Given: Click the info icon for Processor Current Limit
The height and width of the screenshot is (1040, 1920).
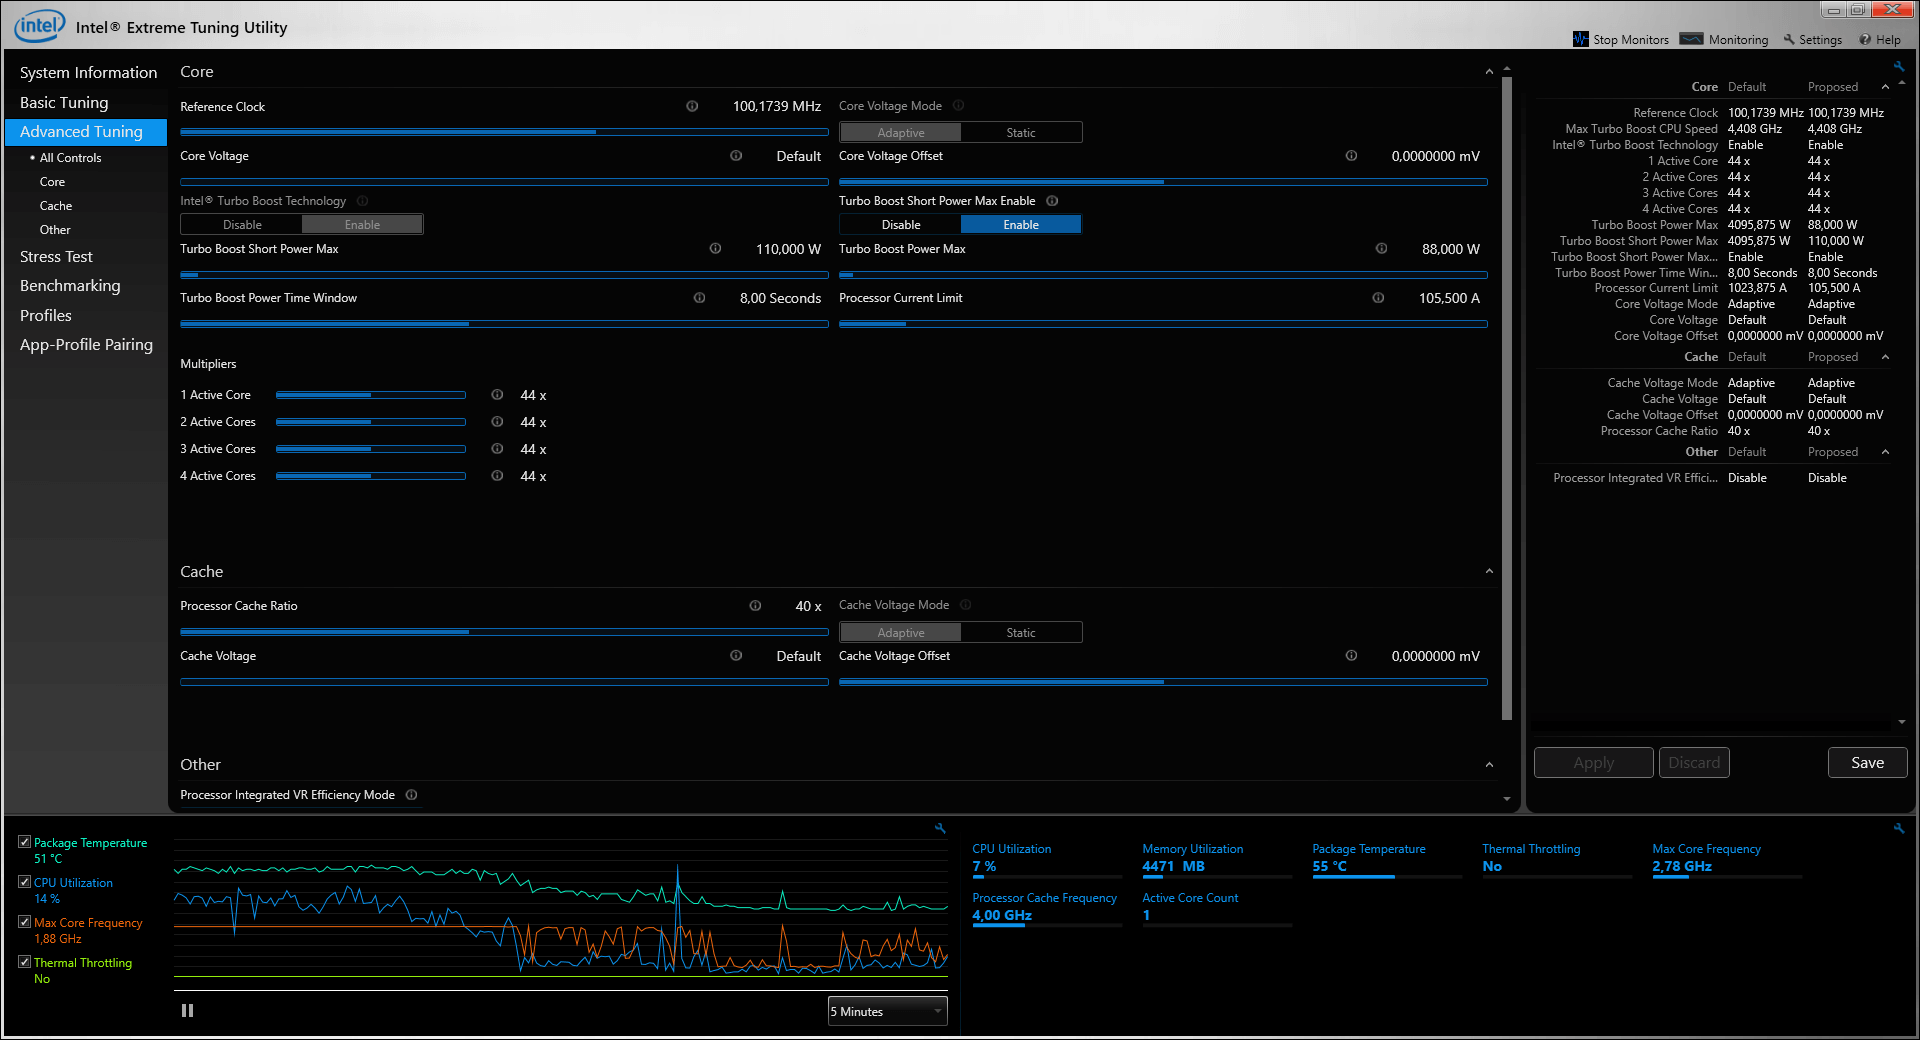Looking at the screenshot, I should click(1378, 298).
